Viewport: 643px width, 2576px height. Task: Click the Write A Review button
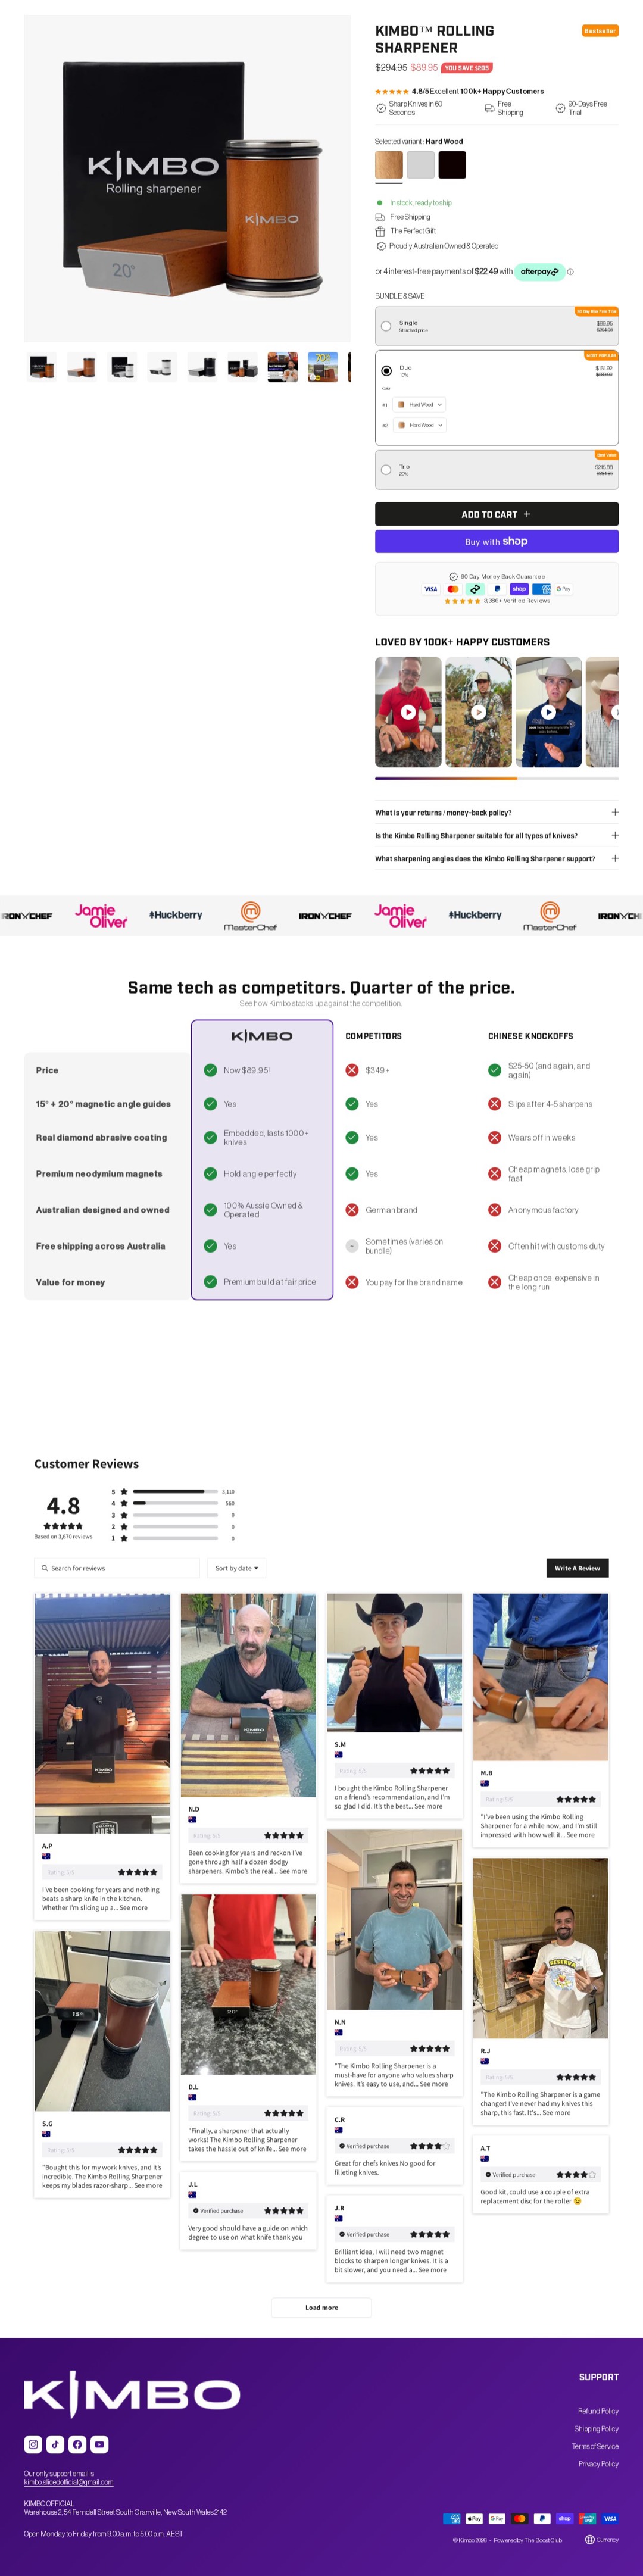coord(577,1568)
